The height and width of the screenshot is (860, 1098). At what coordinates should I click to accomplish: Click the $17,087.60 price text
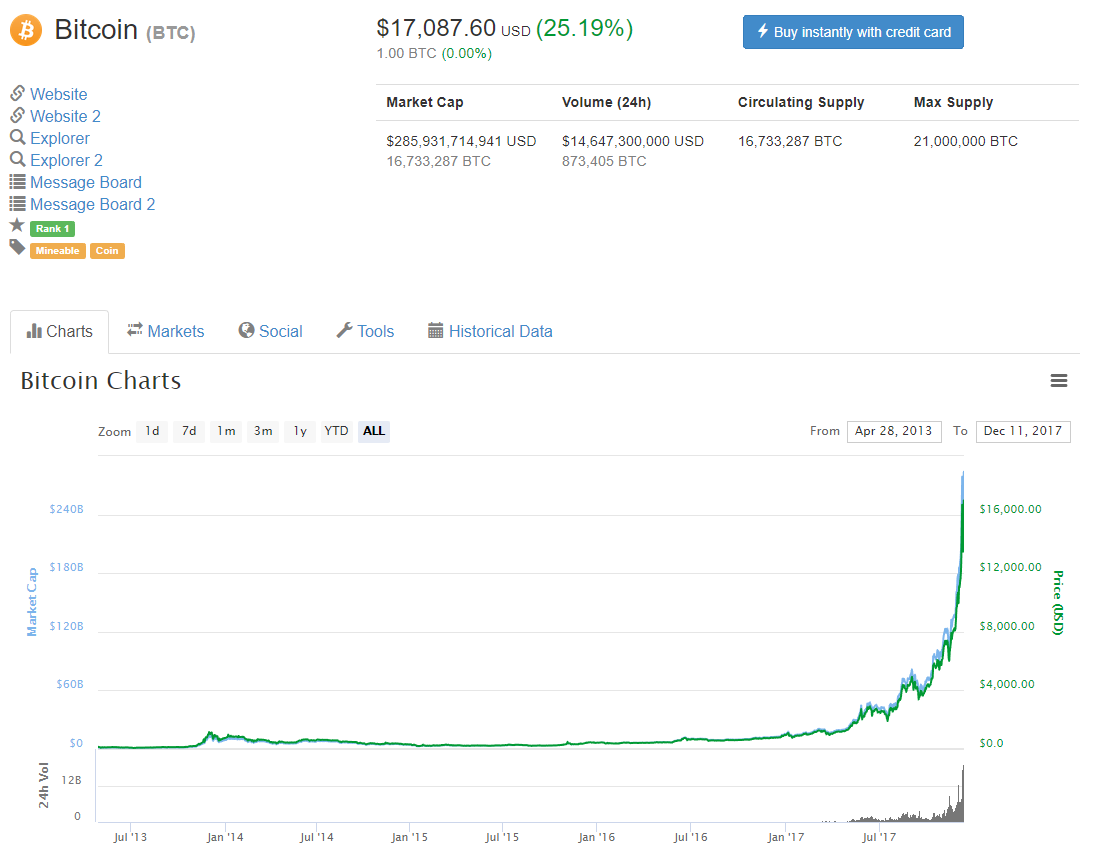436,29
